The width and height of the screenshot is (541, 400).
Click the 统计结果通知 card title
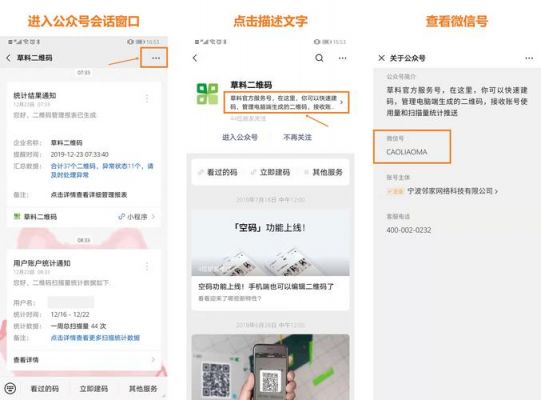point(35,96)
